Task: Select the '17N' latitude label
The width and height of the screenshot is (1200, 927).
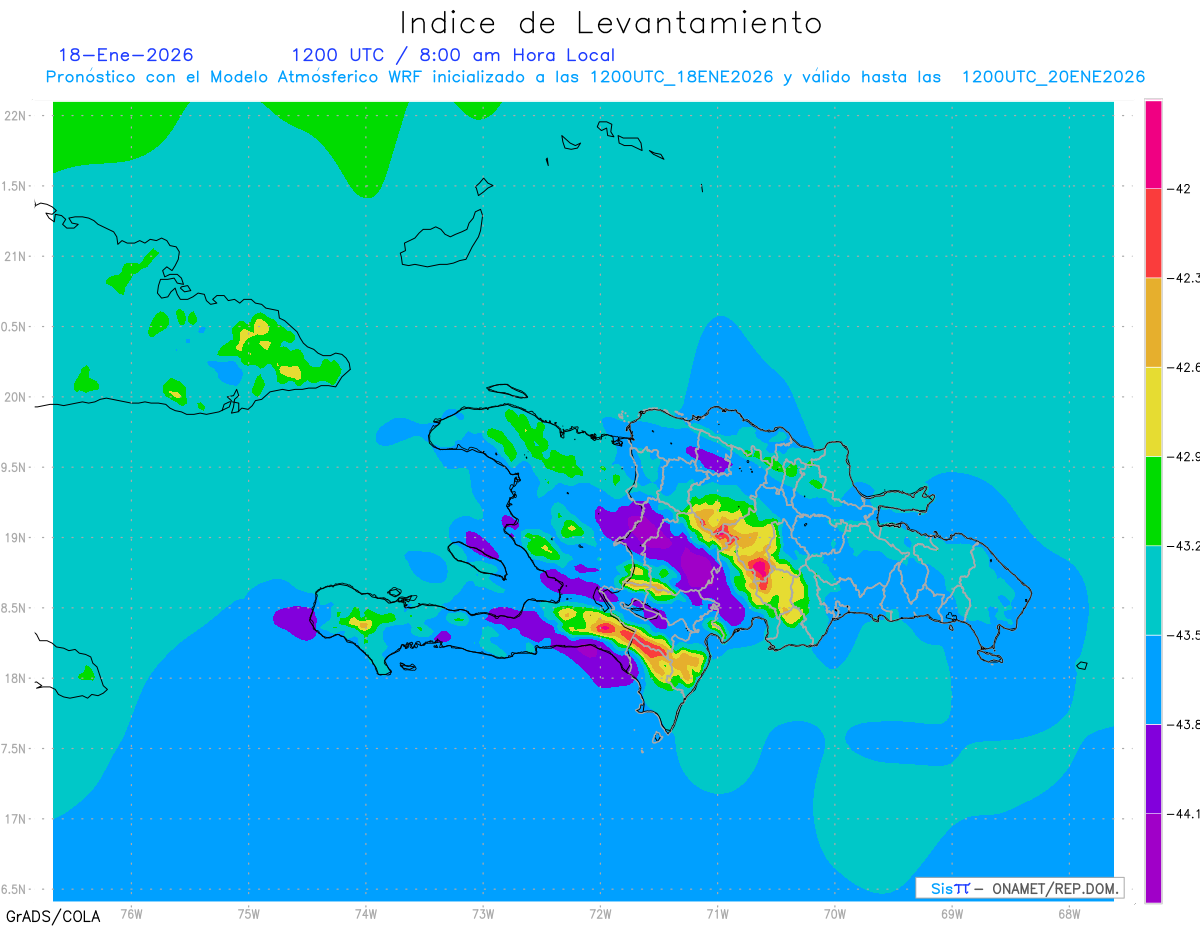Action: point(17,819)
